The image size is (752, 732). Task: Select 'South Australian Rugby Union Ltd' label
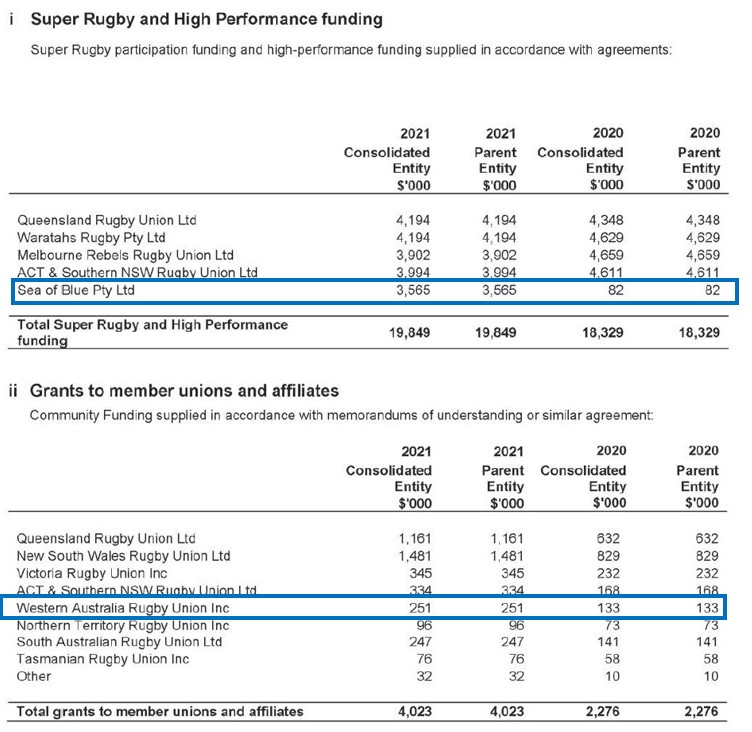coord(119,642)
